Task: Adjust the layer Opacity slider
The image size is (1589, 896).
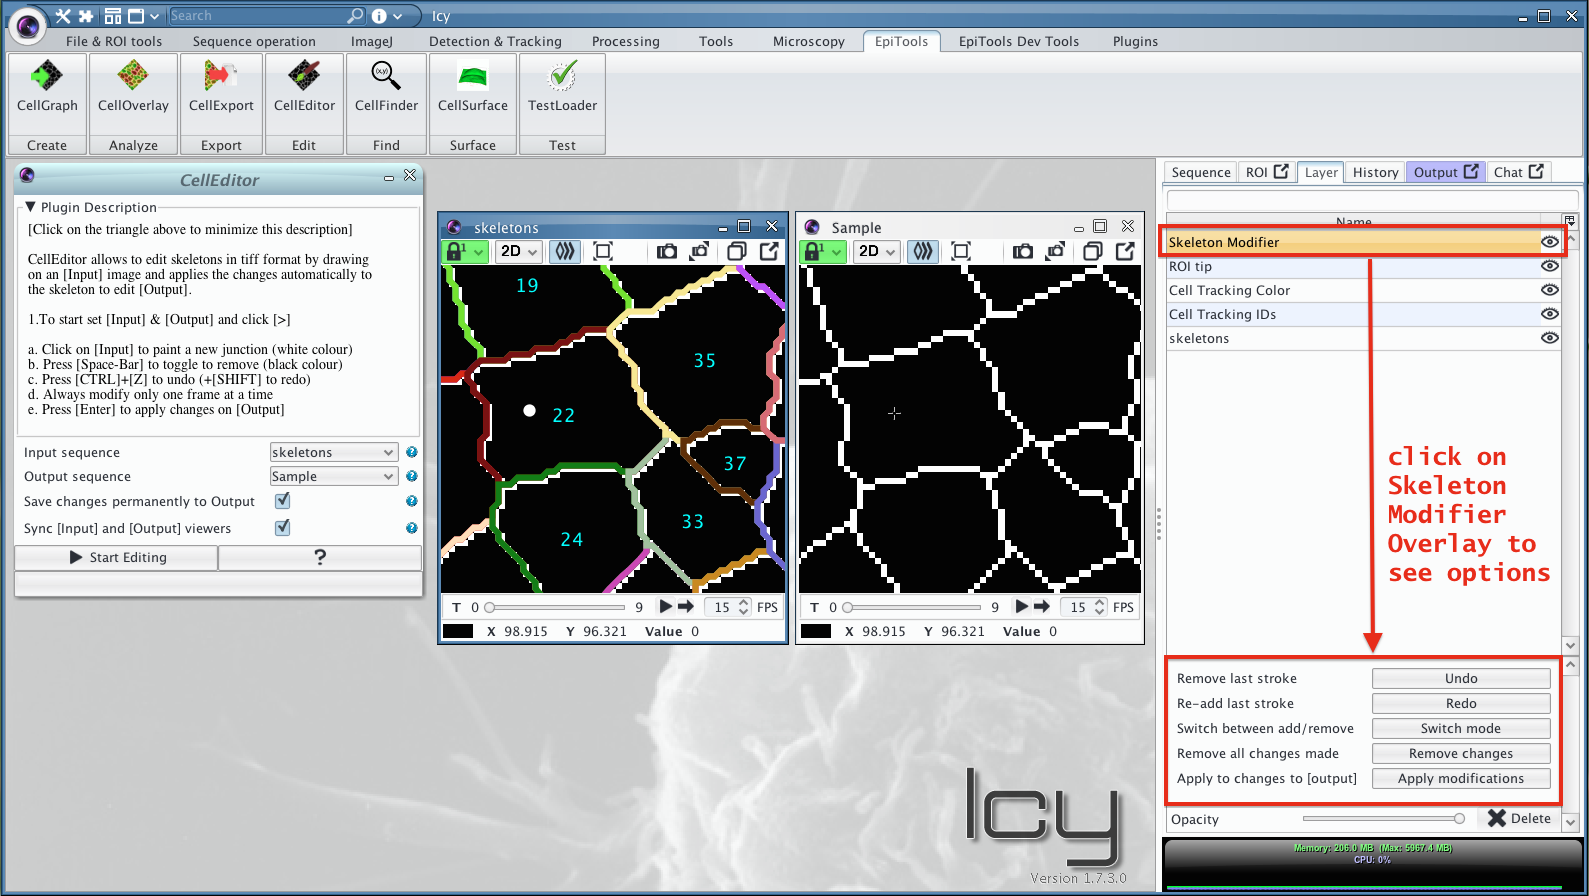Action: [1384, 818]
